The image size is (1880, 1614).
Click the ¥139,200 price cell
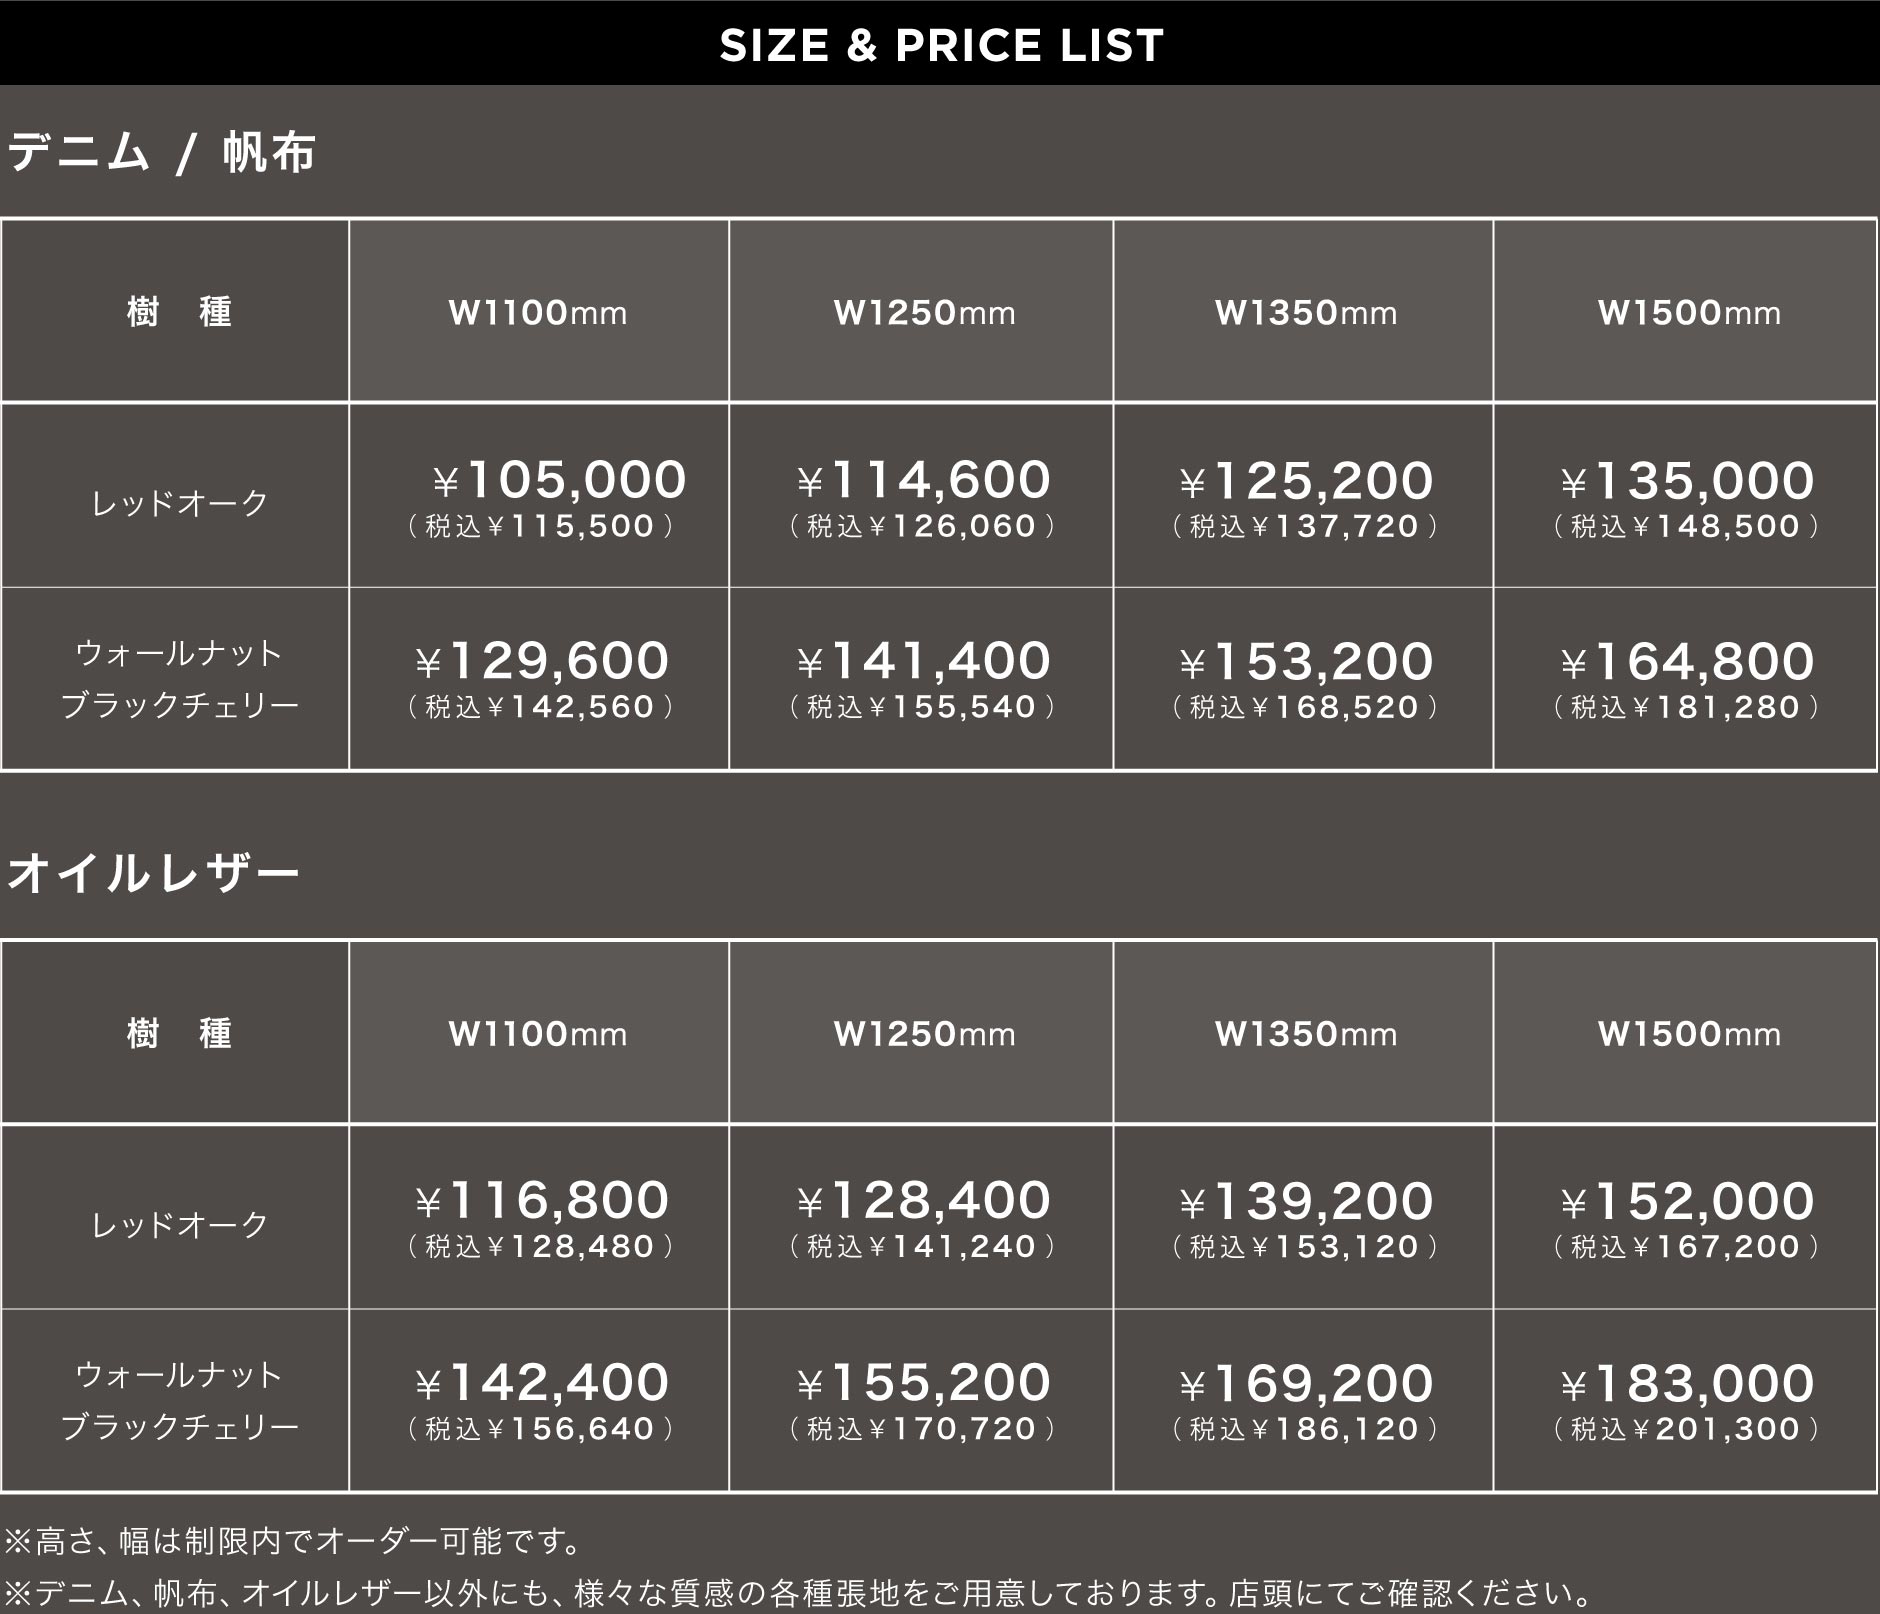click(1304, 1217)
